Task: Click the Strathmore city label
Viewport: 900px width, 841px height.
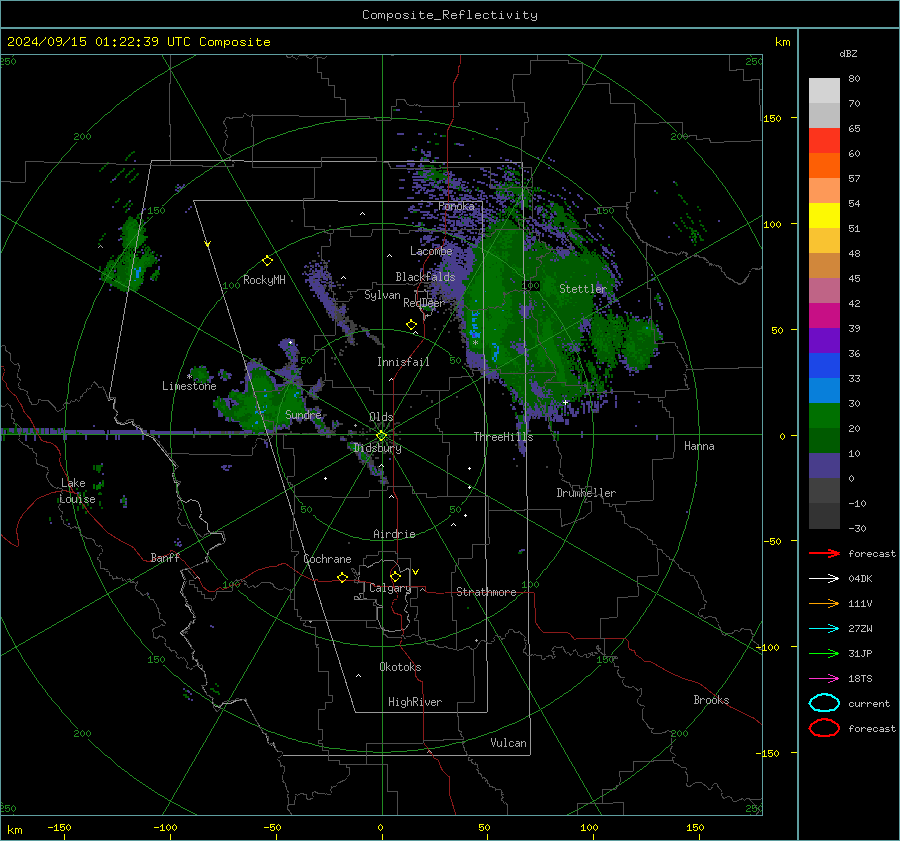Action: [486, 592]
